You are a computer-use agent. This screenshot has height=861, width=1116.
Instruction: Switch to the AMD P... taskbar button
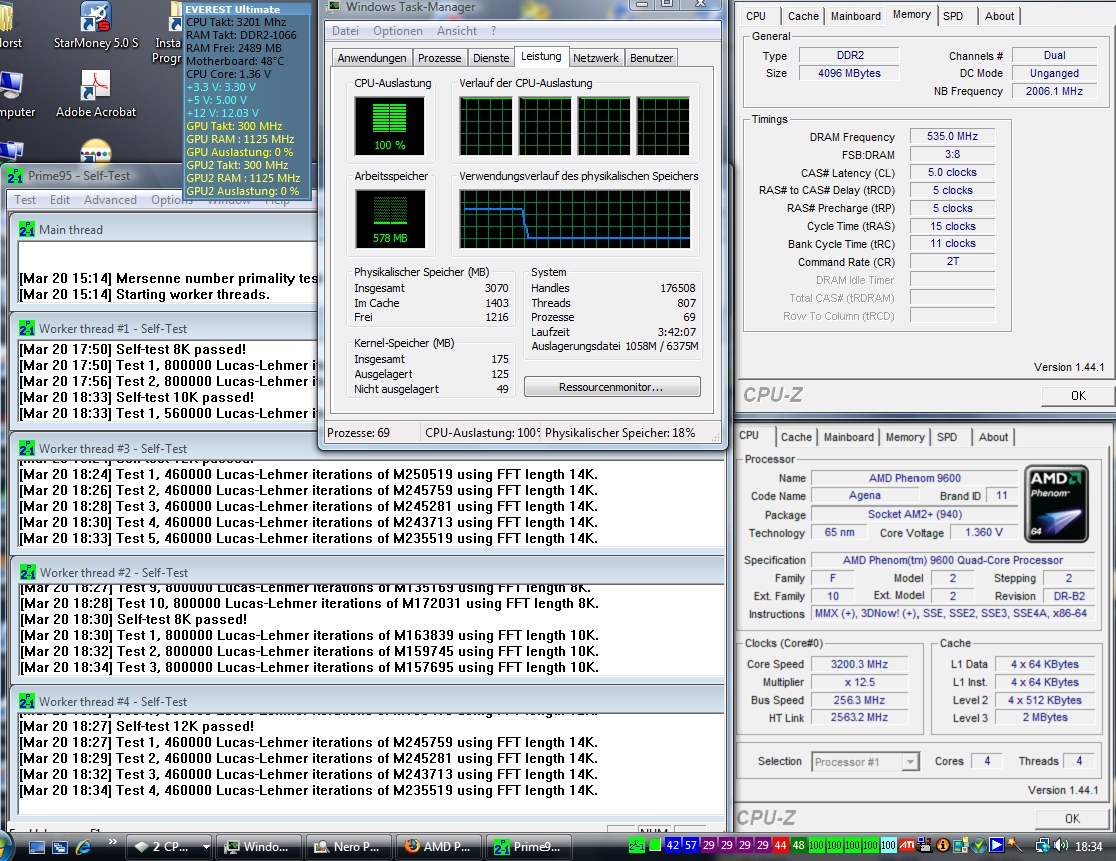click(438, 847)
